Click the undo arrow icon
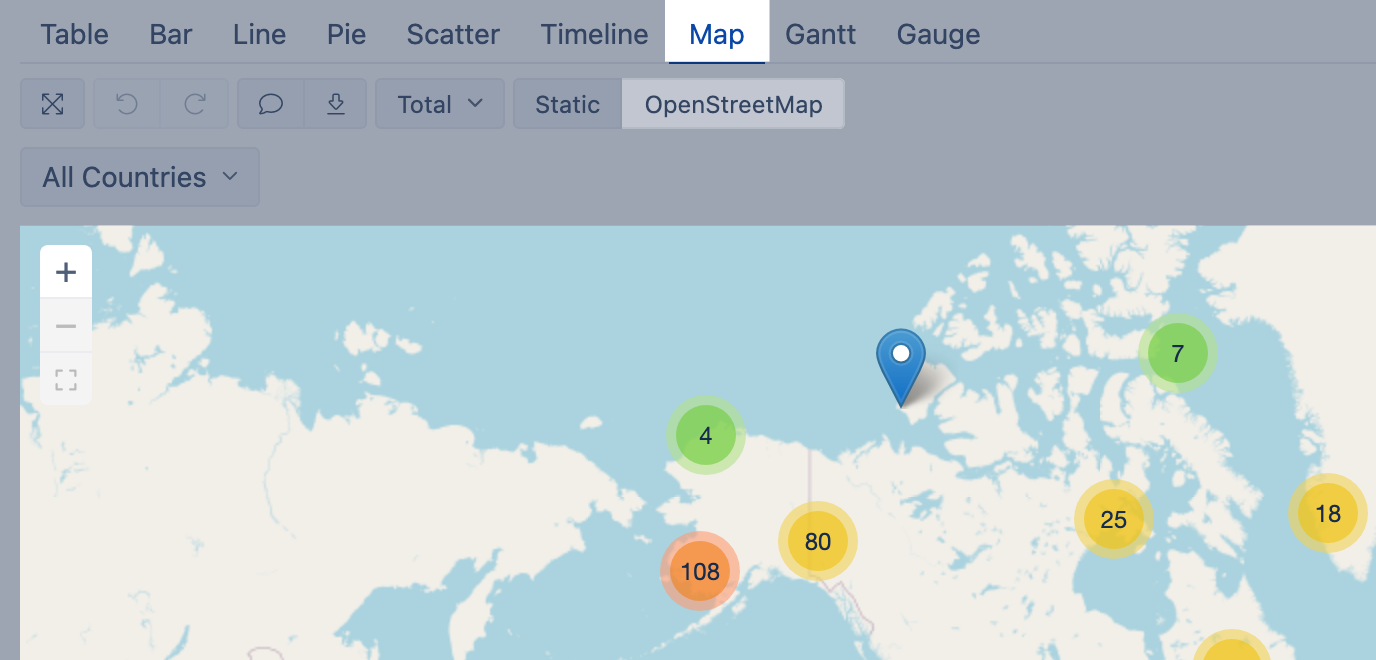 click(127, 104)
